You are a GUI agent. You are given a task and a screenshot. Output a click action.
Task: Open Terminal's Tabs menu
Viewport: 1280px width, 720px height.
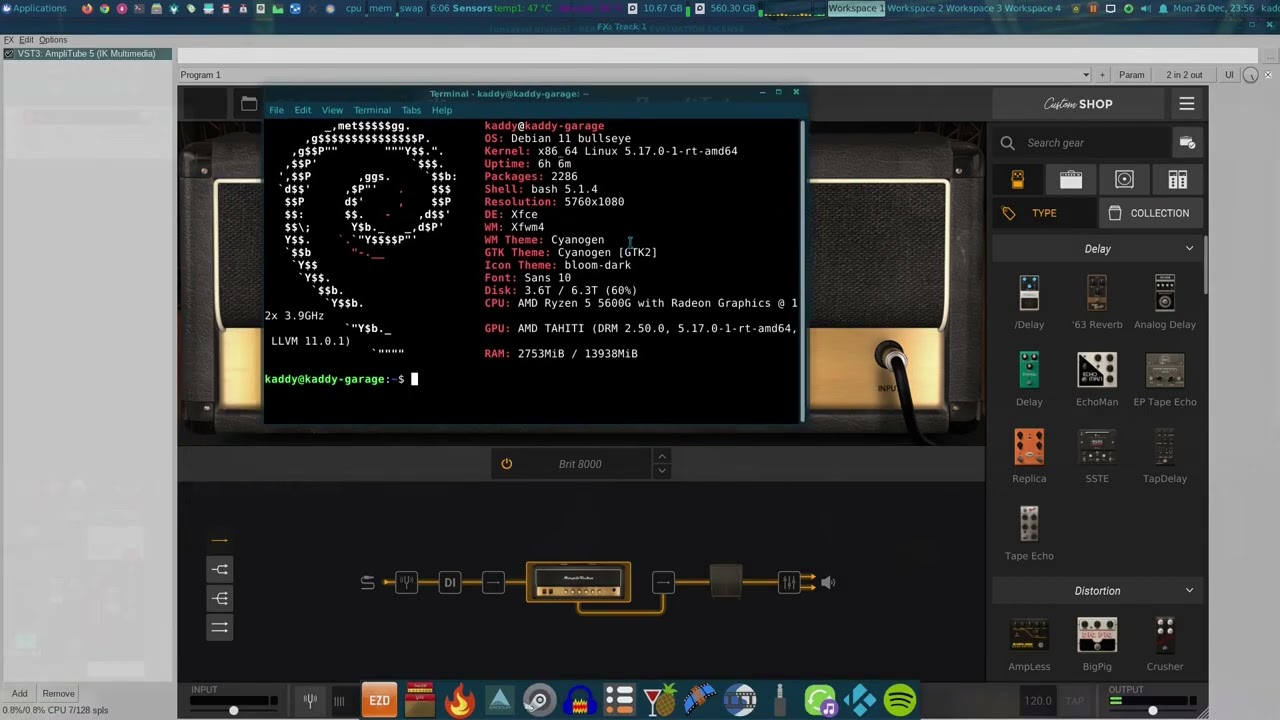pos(411,110)
